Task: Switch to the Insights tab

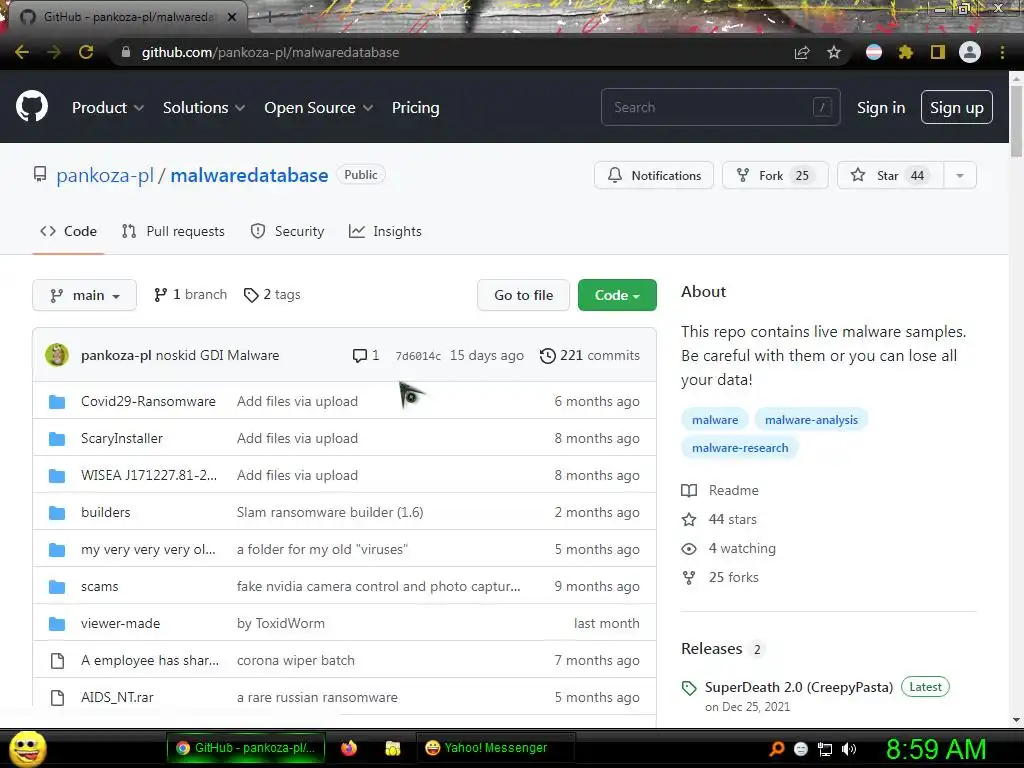Action: (385, 231)
